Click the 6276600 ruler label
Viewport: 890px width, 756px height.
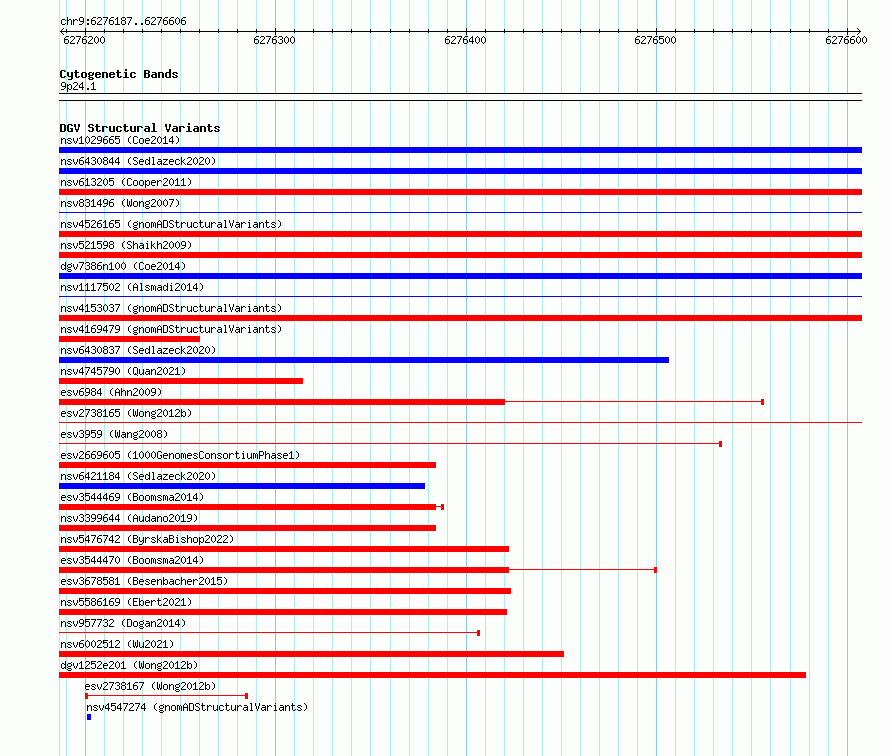pos(846,40)
